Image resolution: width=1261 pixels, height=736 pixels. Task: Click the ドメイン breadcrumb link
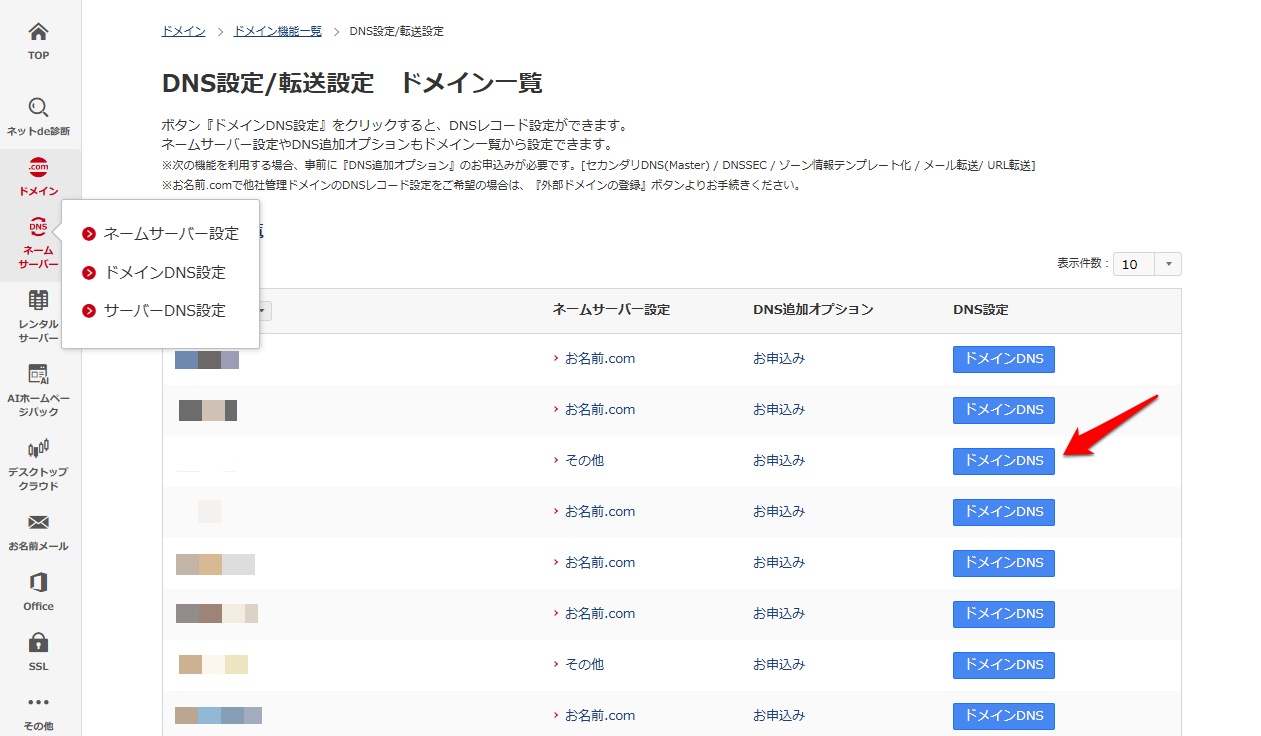coord(183,31)
